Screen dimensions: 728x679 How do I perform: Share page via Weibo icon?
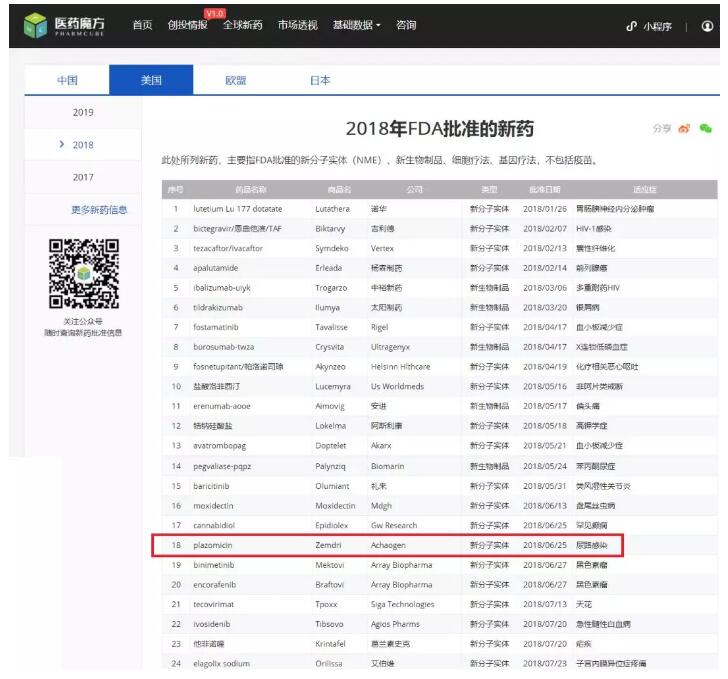click(x=684, y=129)
